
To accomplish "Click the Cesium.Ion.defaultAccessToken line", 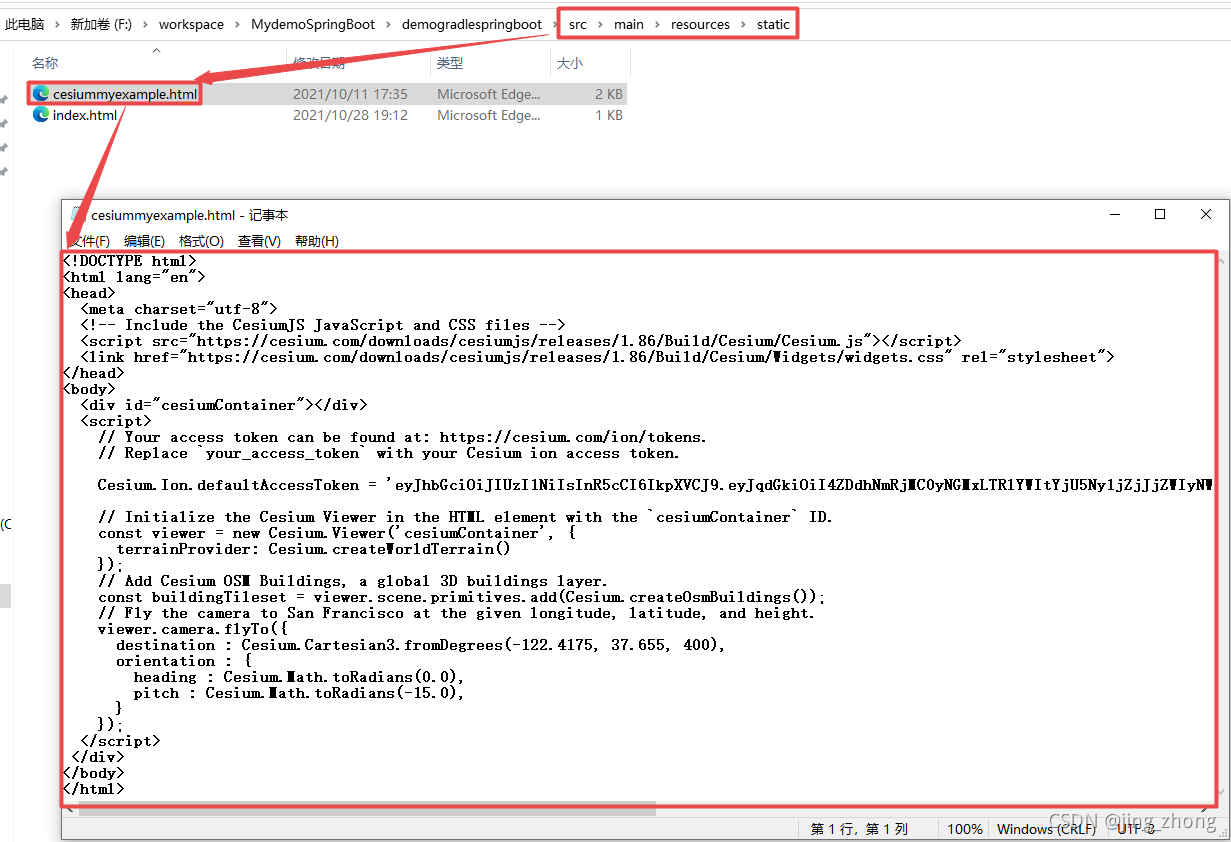I will (655, 485).
